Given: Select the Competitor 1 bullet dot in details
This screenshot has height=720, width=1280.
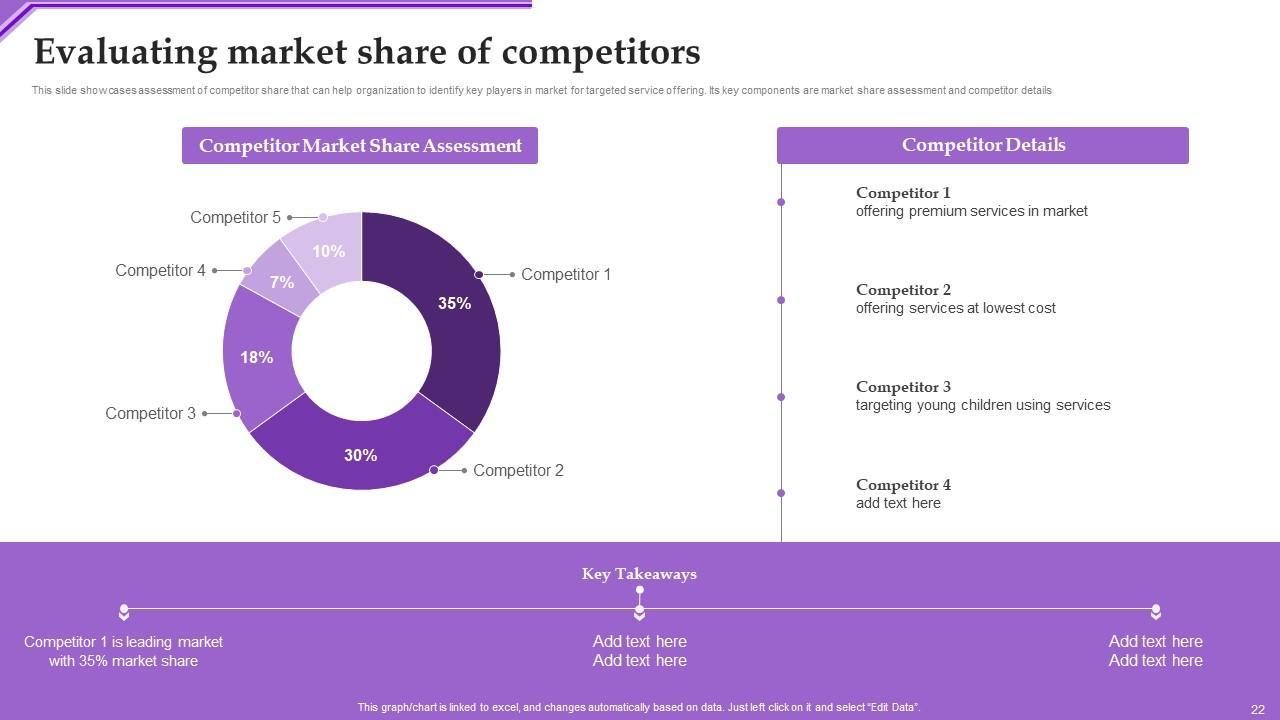Looking at the screenshot, I should pyautogui.click(x=781, y=202).
